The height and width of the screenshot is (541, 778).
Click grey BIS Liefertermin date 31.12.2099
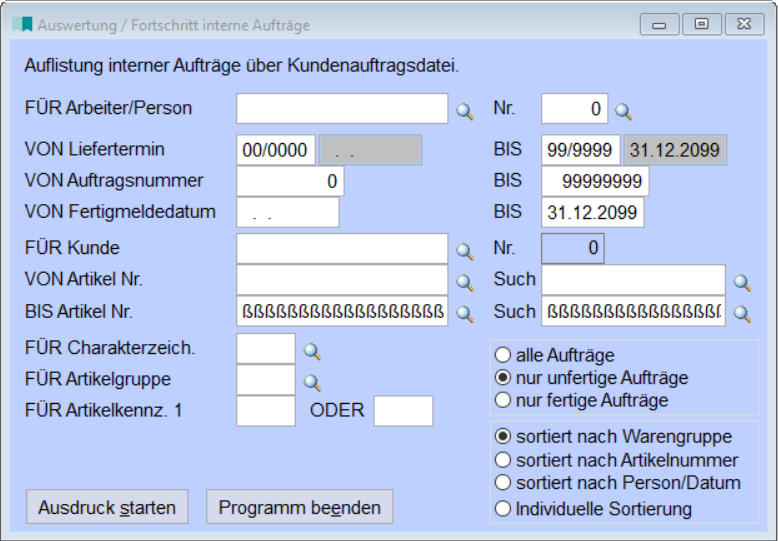(675, 149)
